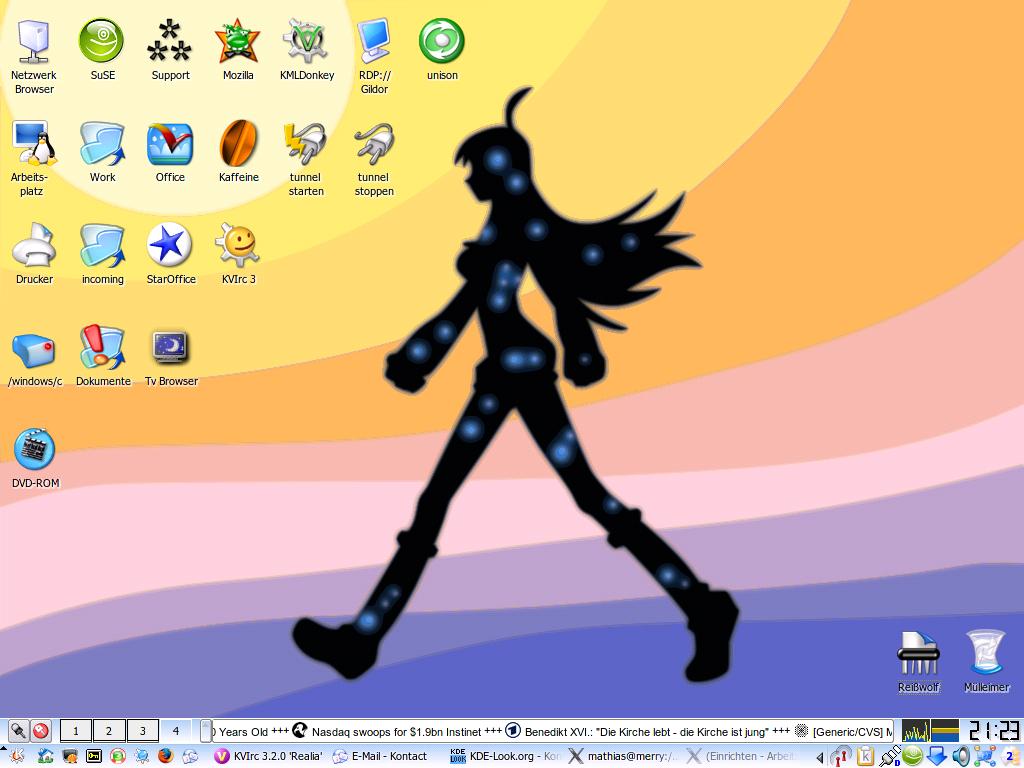Viewport: 1024px width, 768px height.
Task: Launch KMLDonkey from the desktop
Action: tap(306, 50)
